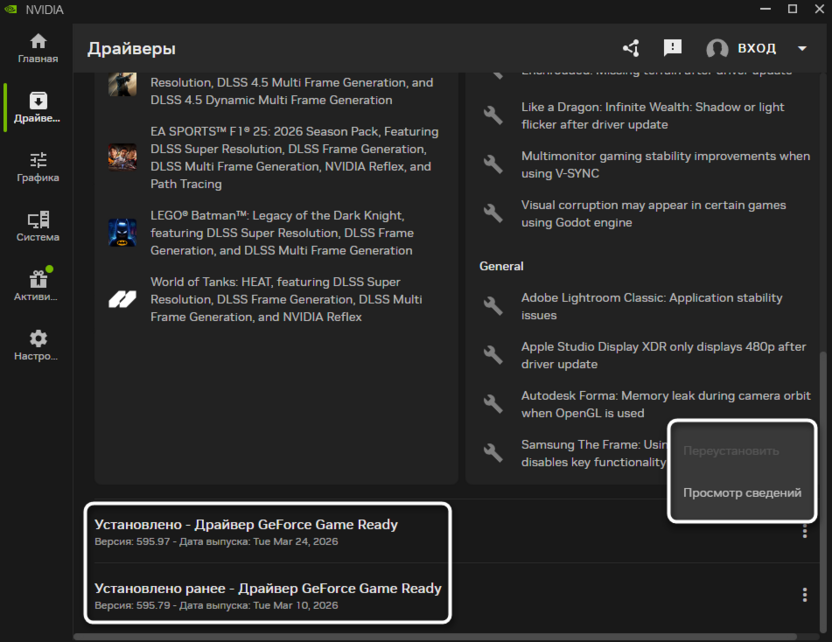Click Apple Studio Display XDR 480p text
This screenshot has height=642, width=832.
pos(663,355)
